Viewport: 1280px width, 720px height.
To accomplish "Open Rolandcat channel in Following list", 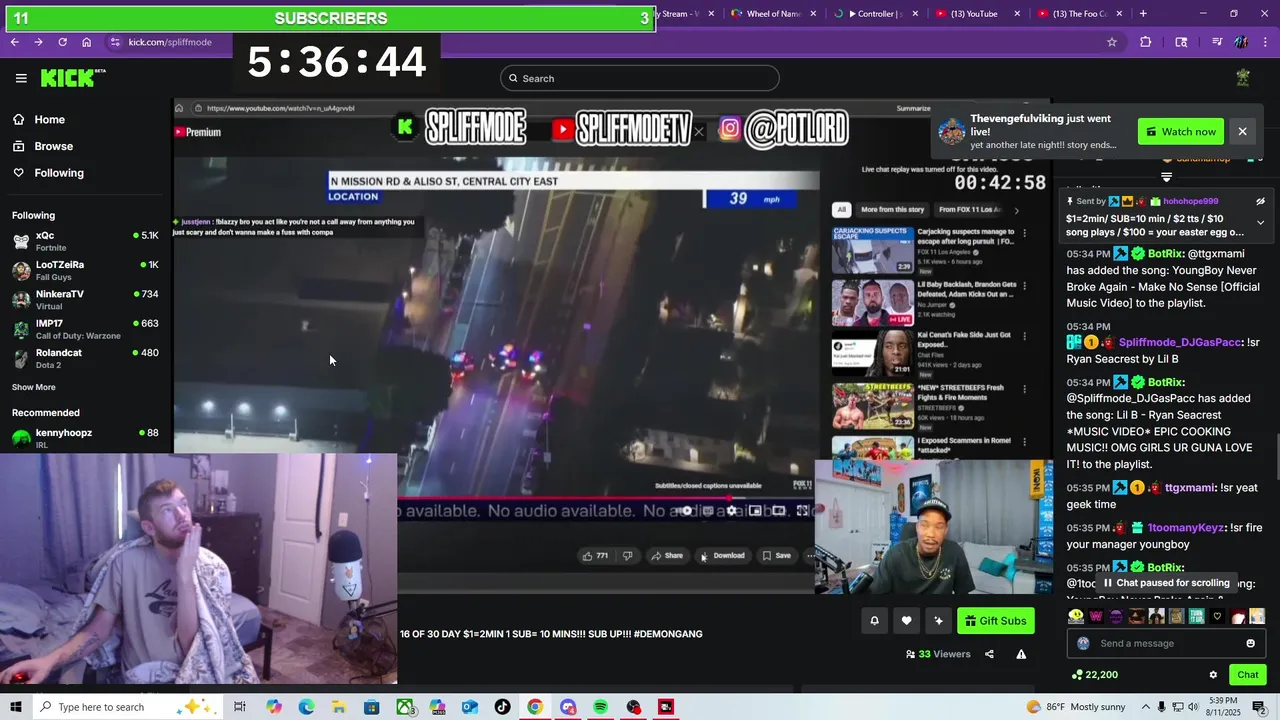I will [85, 358].
